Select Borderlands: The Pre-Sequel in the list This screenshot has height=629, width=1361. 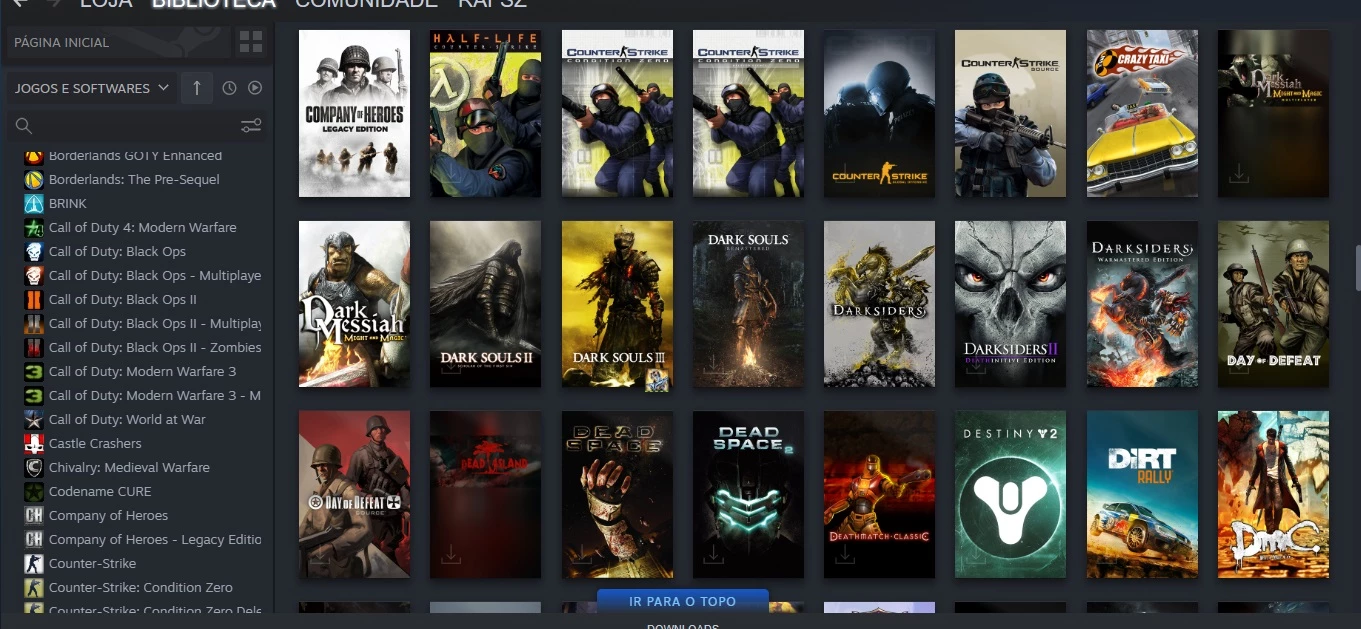[134, 180]
